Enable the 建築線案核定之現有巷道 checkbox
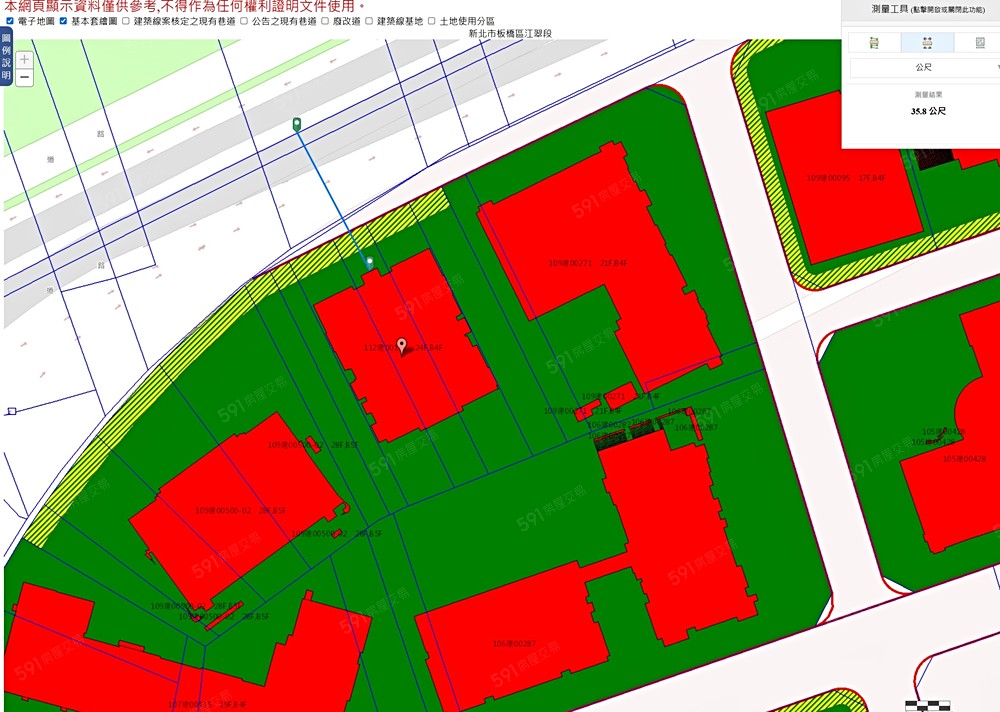This screenshot has width=1000, height=712. click(x=125, y=20)
